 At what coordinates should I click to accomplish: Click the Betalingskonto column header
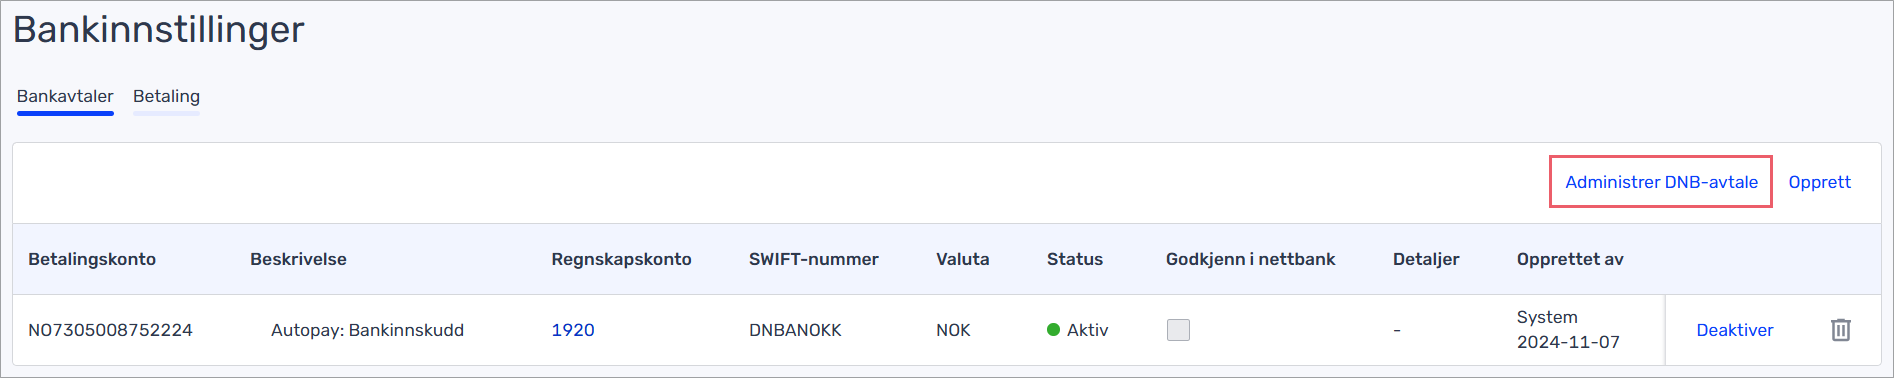(x=92, y=259)
